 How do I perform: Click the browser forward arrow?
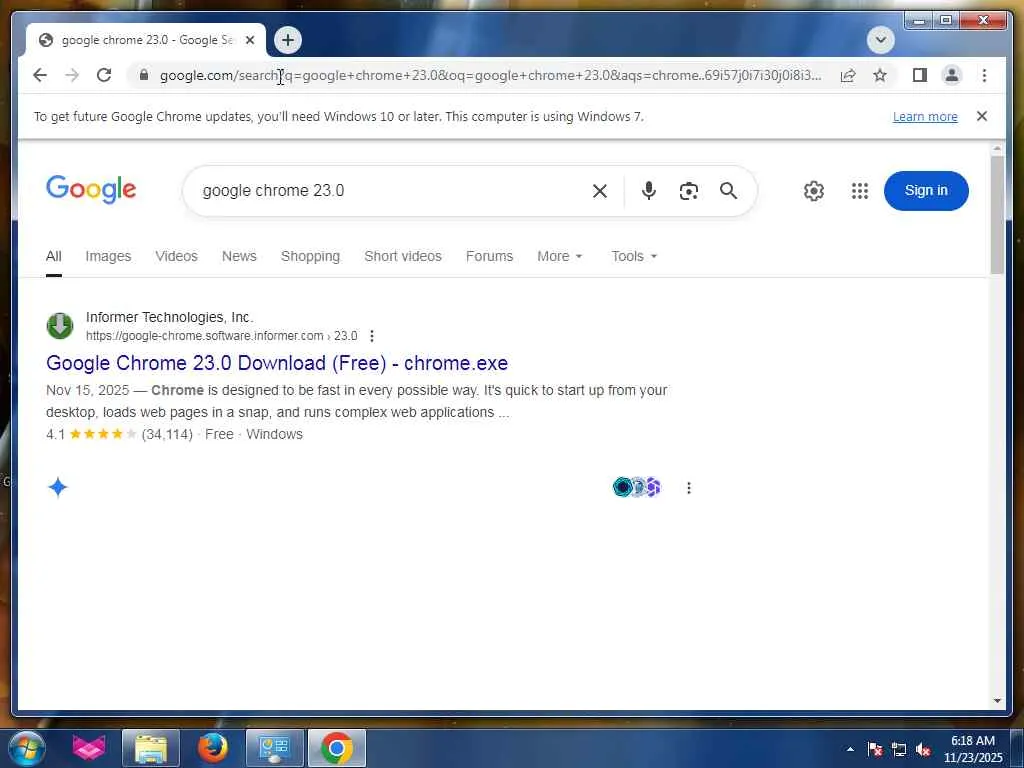[72, 75]
